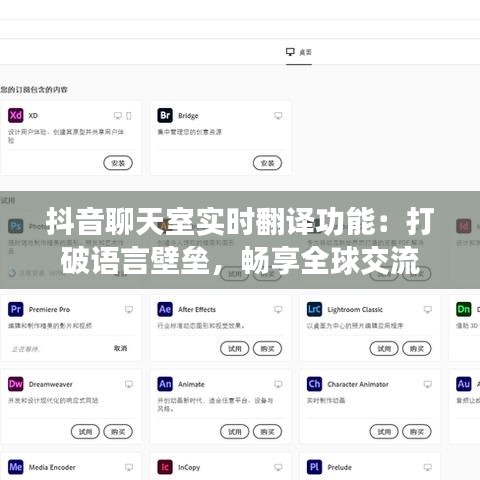Select the Dreamweaver app icon

click(16, 384)
